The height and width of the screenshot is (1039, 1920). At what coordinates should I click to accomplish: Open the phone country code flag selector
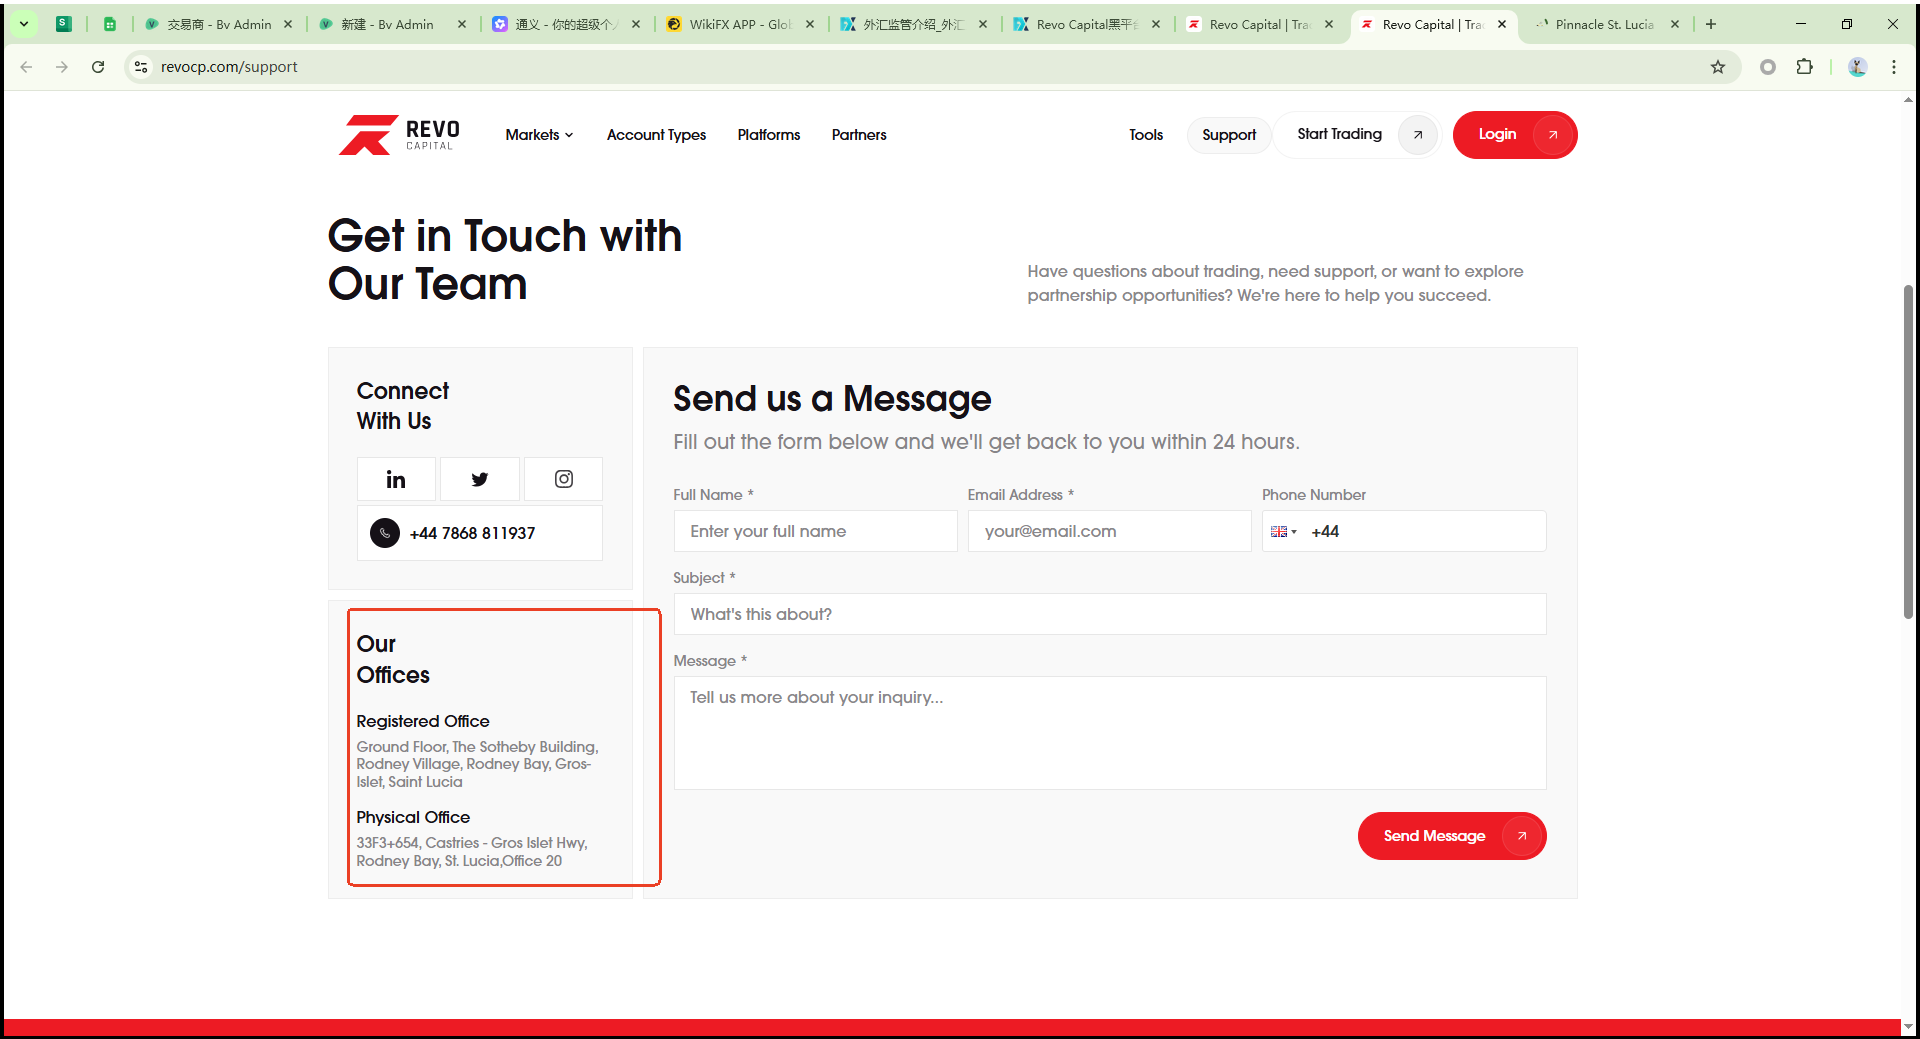(x=1283, y=532)
